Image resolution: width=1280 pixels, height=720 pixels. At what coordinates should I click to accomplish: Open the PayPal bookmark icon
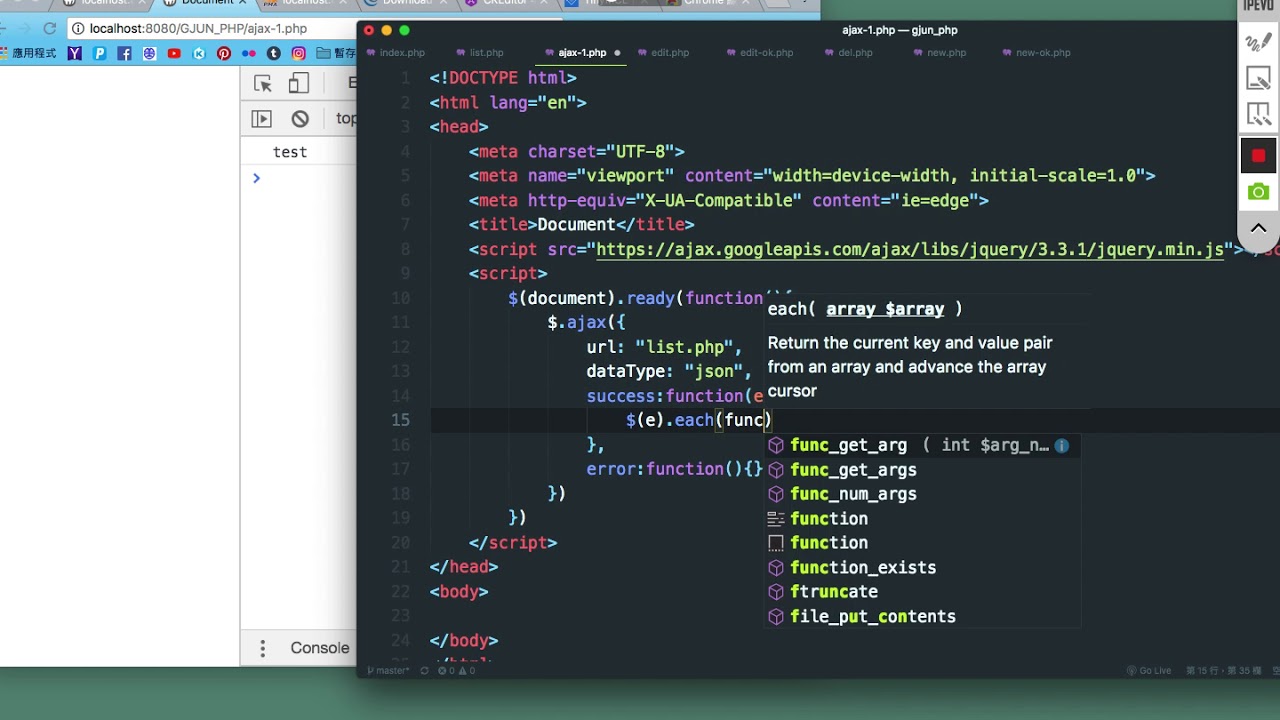(x=100, y=54)
